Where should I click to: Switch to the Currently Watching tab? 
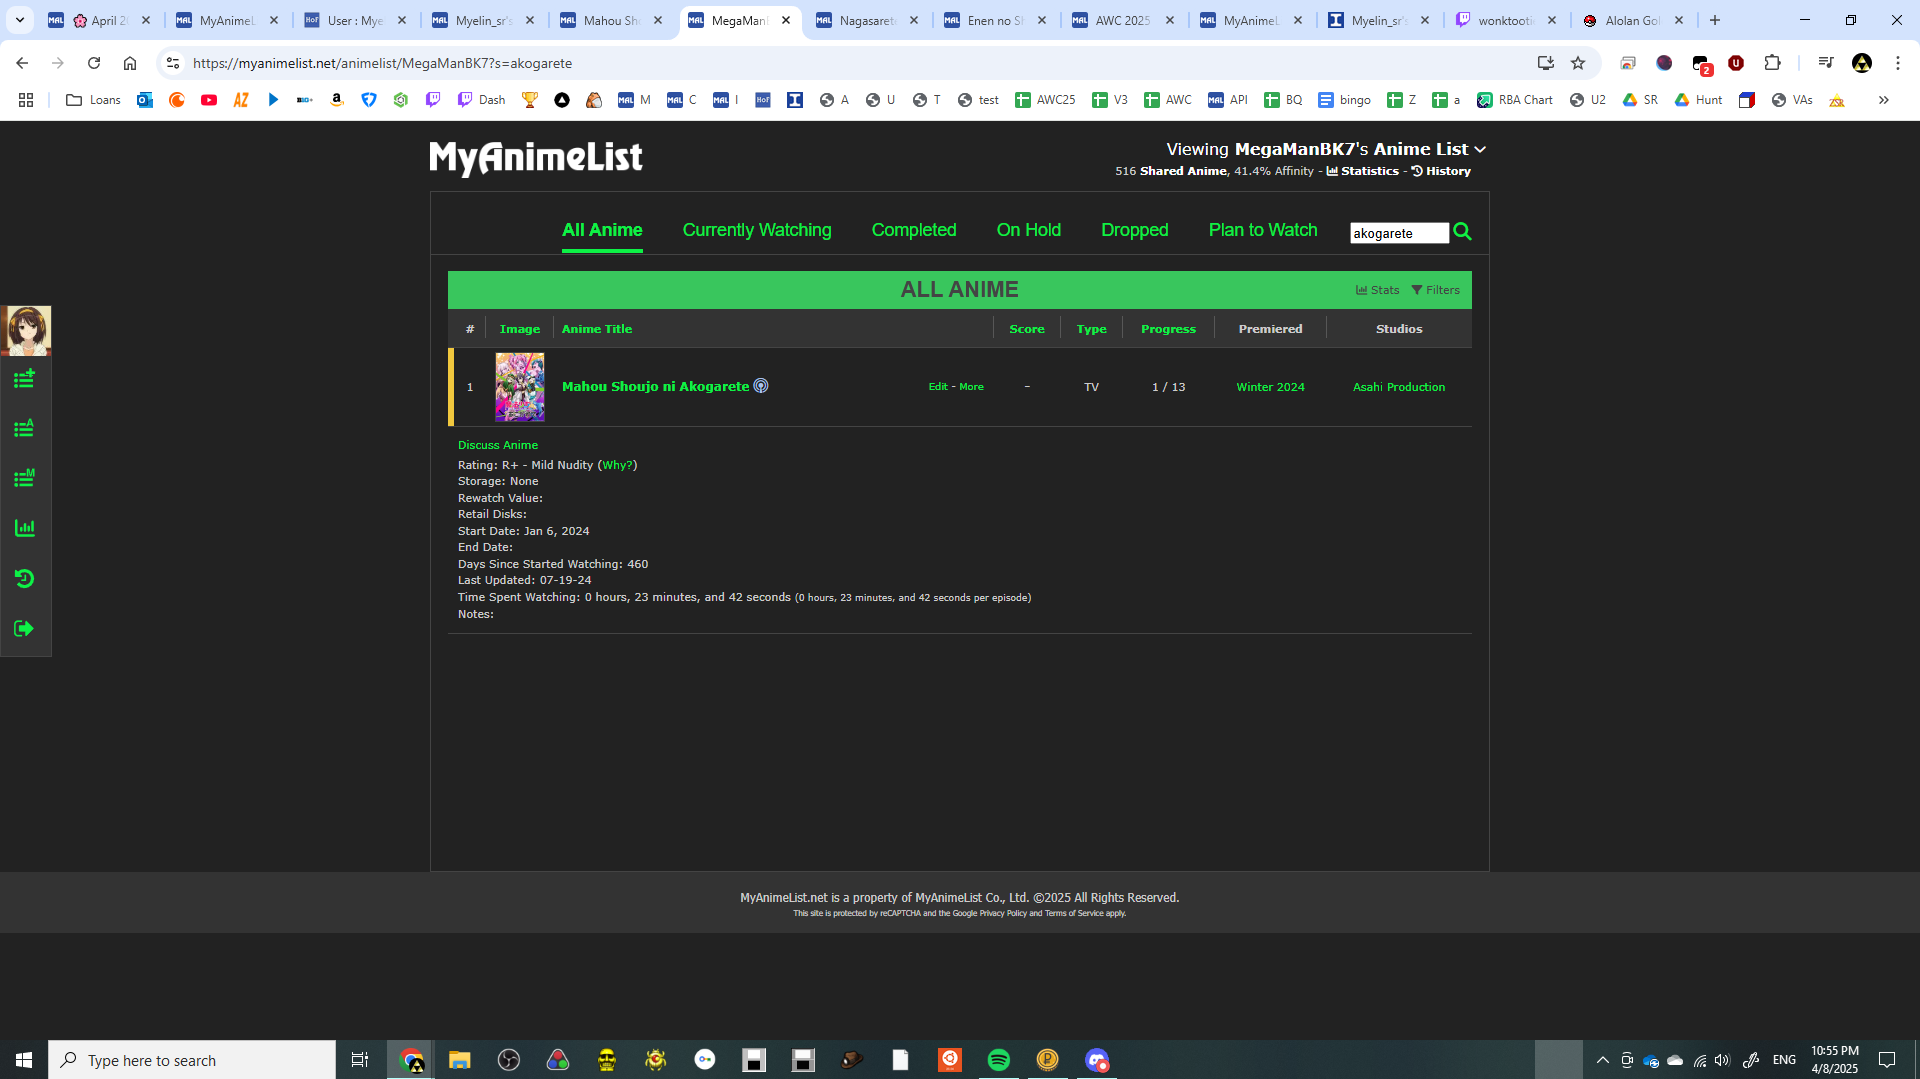pyautogui.click(x=757, y=230)
